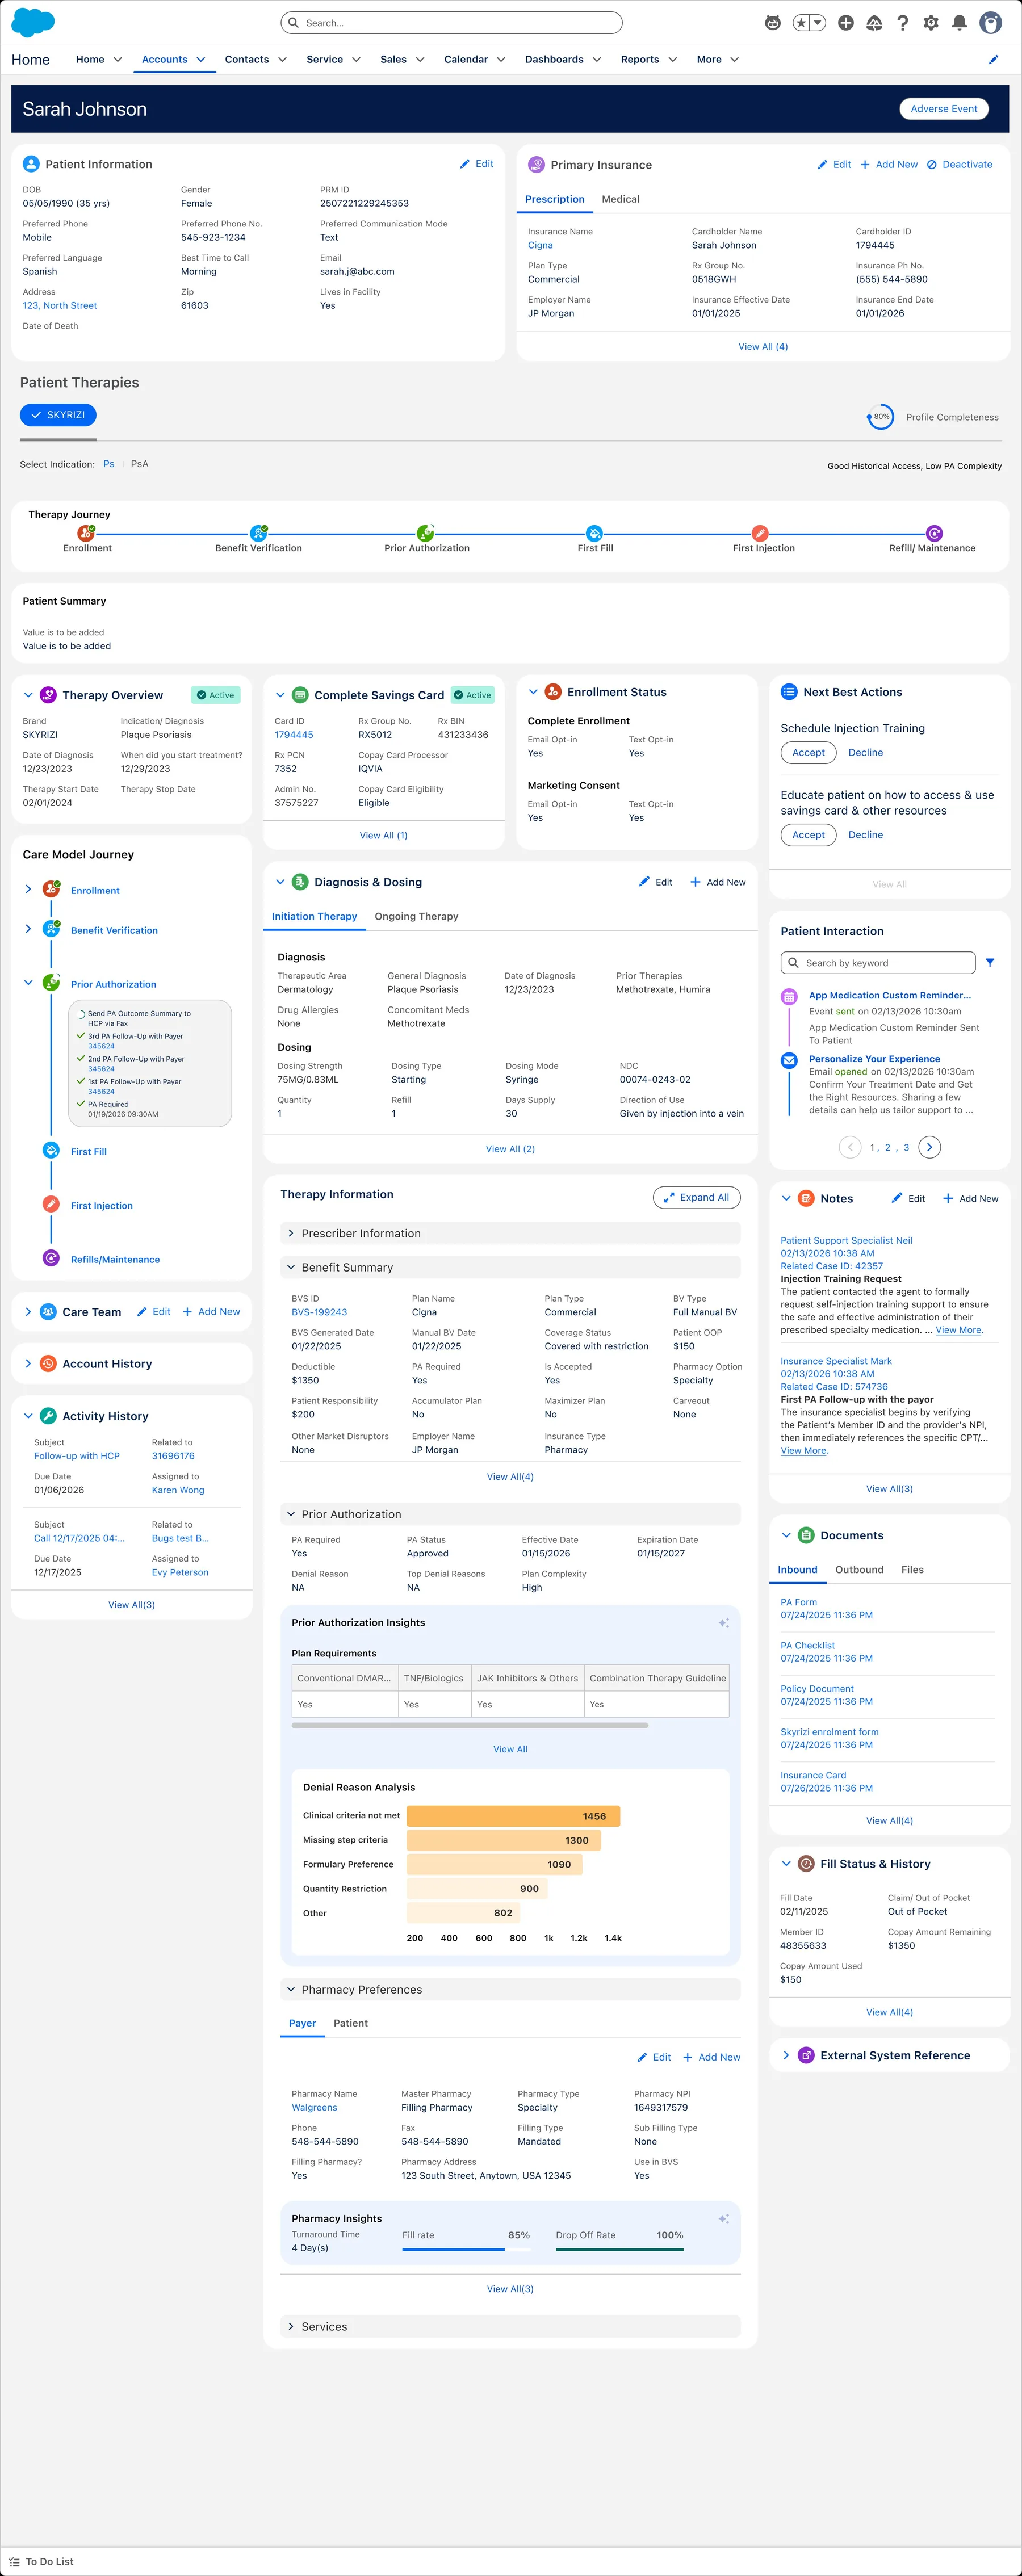Go to next Patient Interaction page arrow
The image size is (1022, 2576).
930,1147
